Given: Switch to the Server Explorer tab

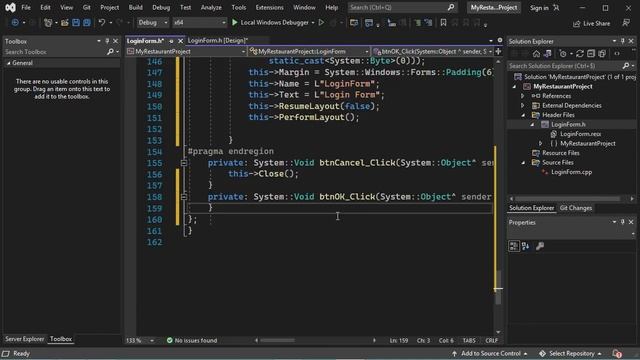Looking at the screenshot, I should coord(24,339).
